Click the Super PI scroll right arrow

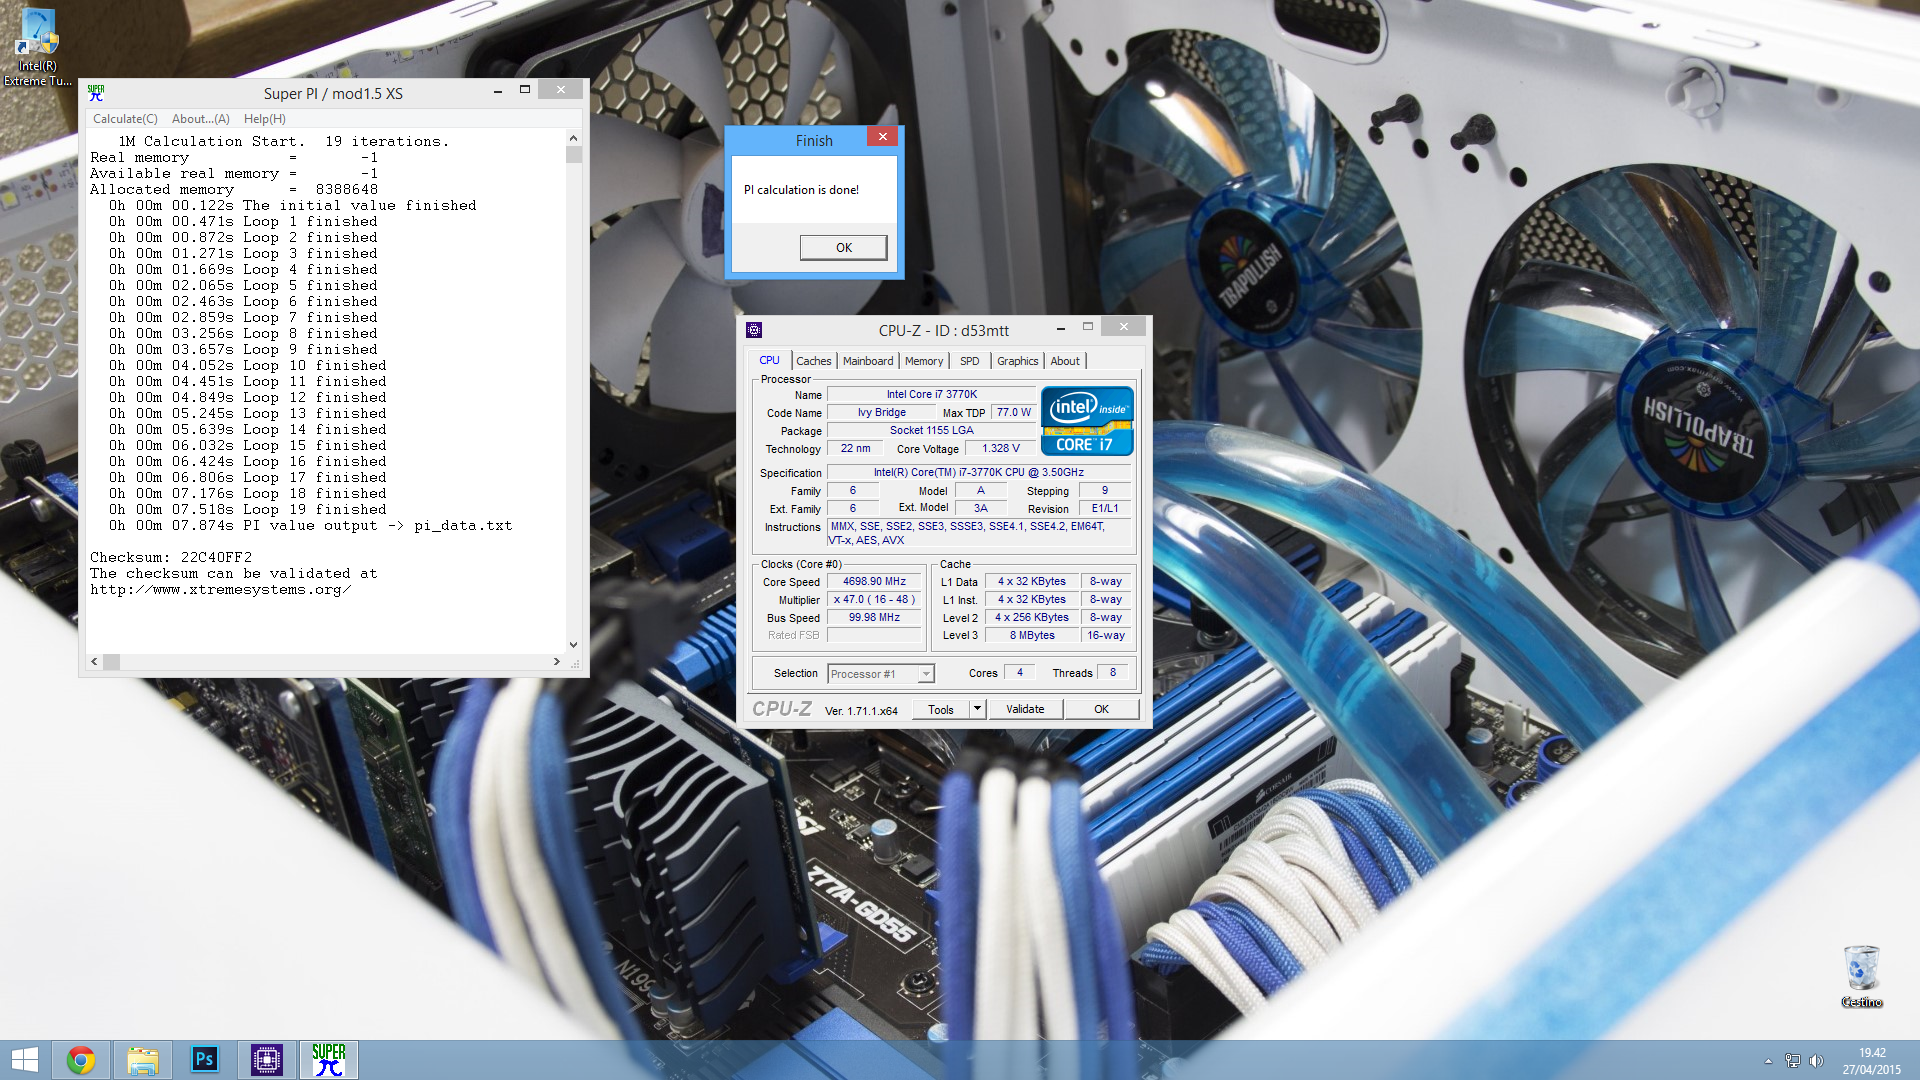(x=557, y=662)
